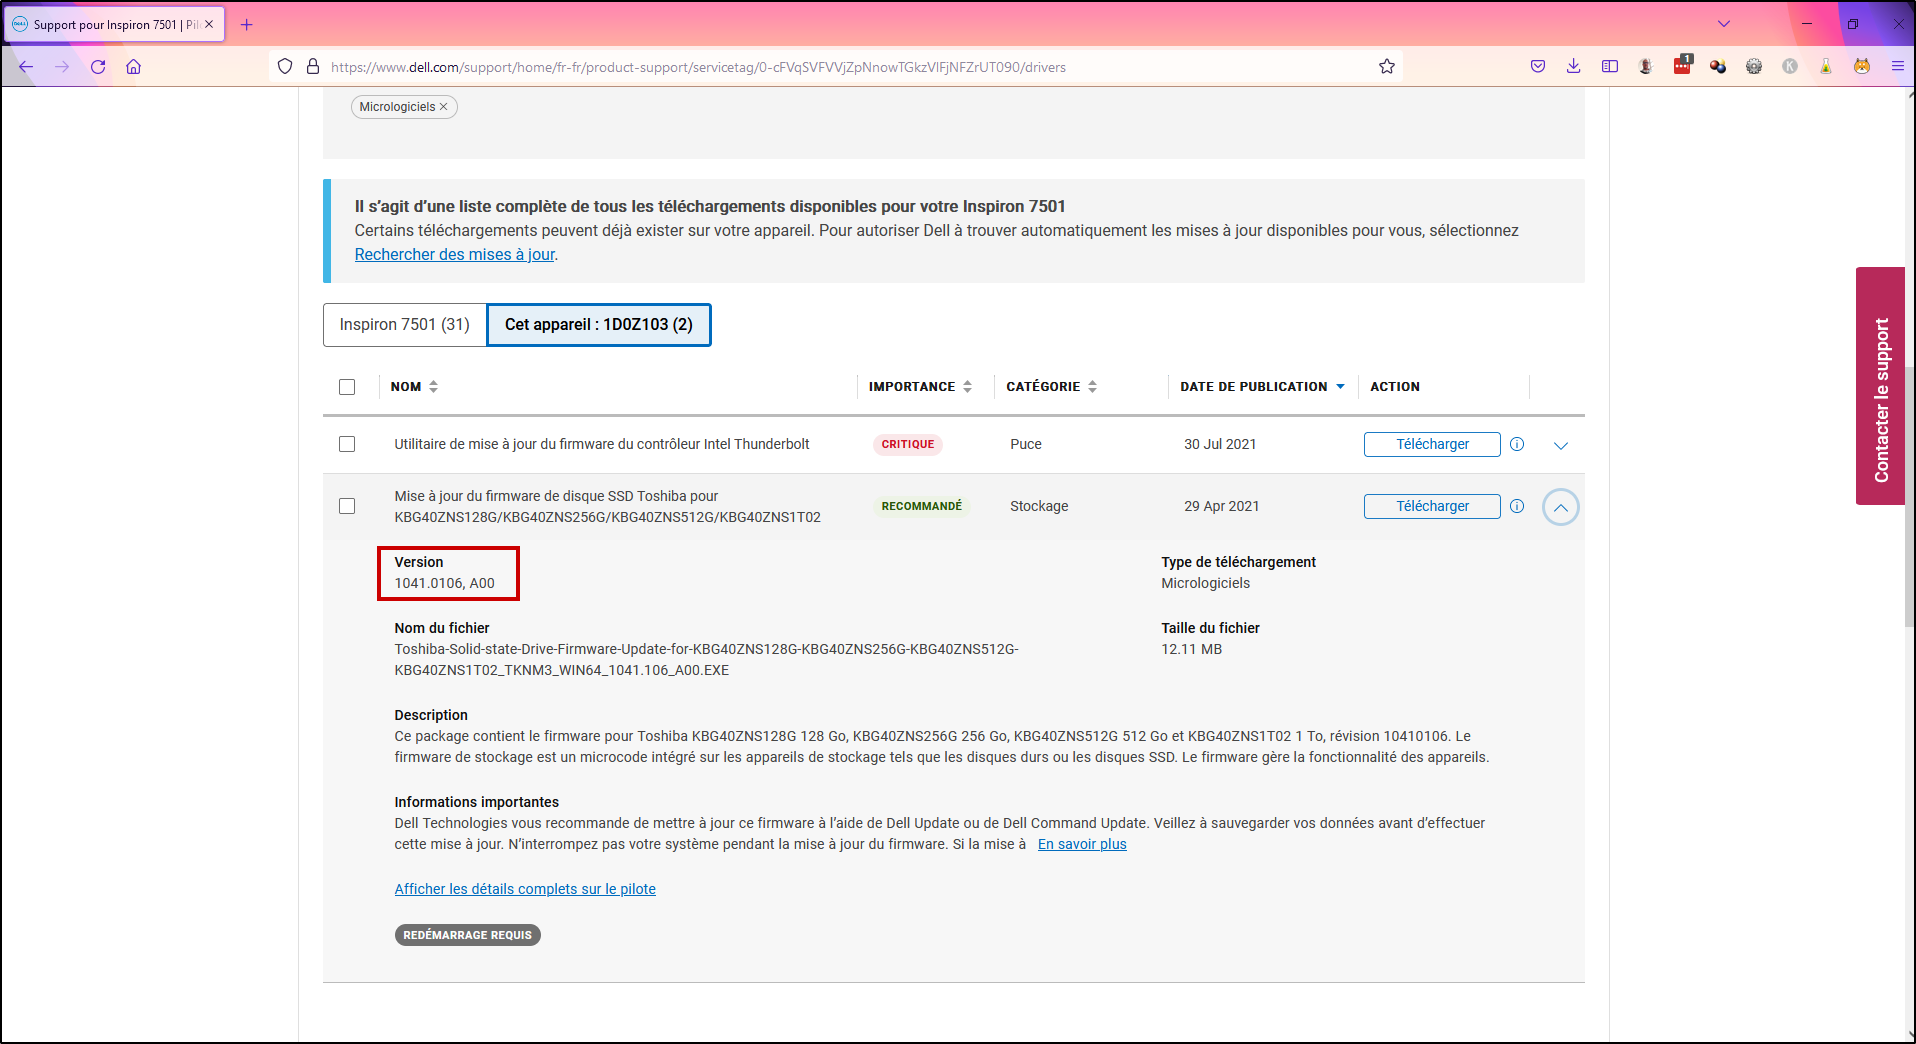Viewport: 1916px width, 1044px height.
Task: Click the Micrologiciels download type value
Action: click(1206, 583)
